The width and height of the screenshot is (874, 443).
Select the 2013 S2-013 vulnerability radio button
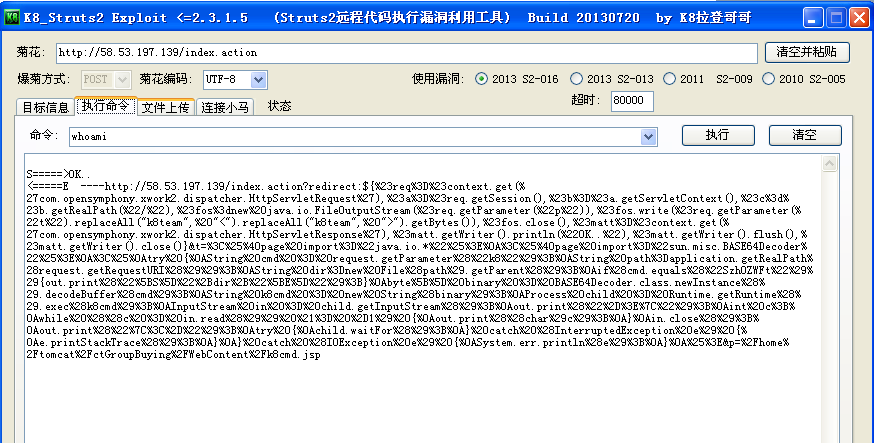click(x=576, y=79)
